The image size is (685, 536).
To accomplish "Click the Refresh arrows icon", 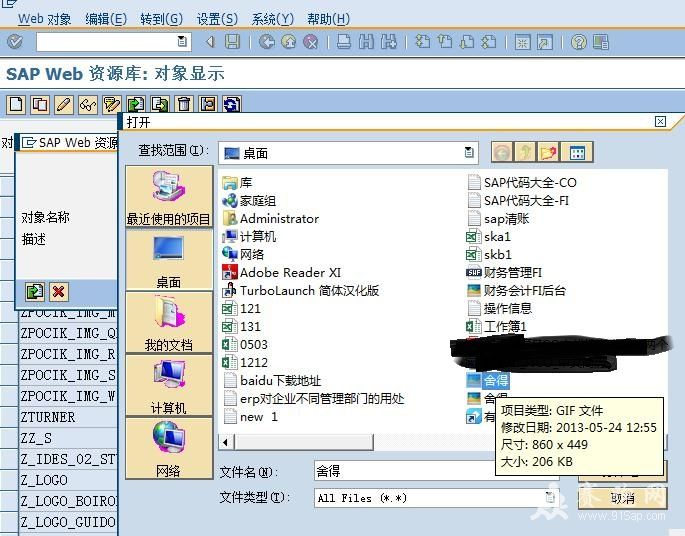I will [x=232, y=104].
